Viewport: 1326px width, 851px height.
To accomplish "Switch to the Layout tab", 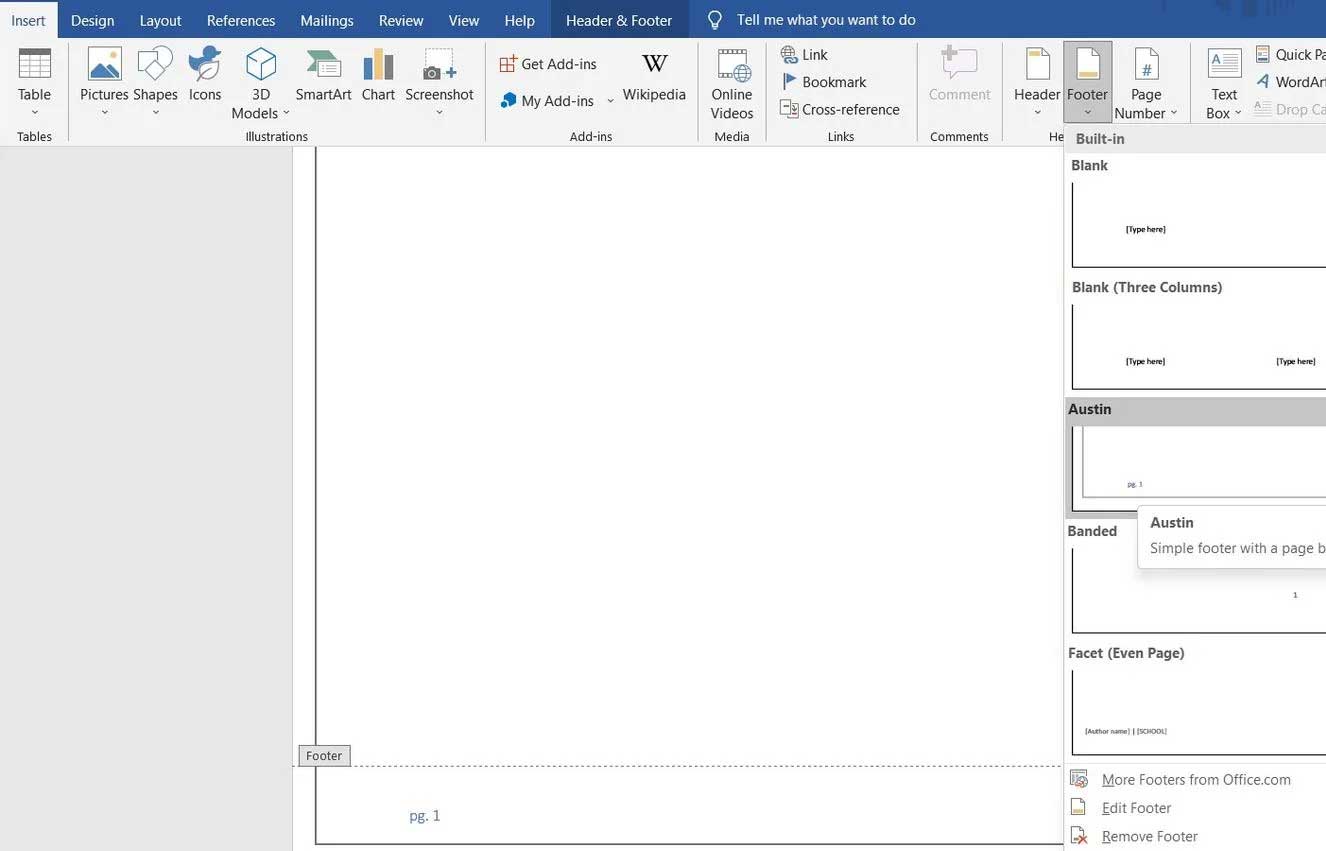I will click(x=160, y=20).
